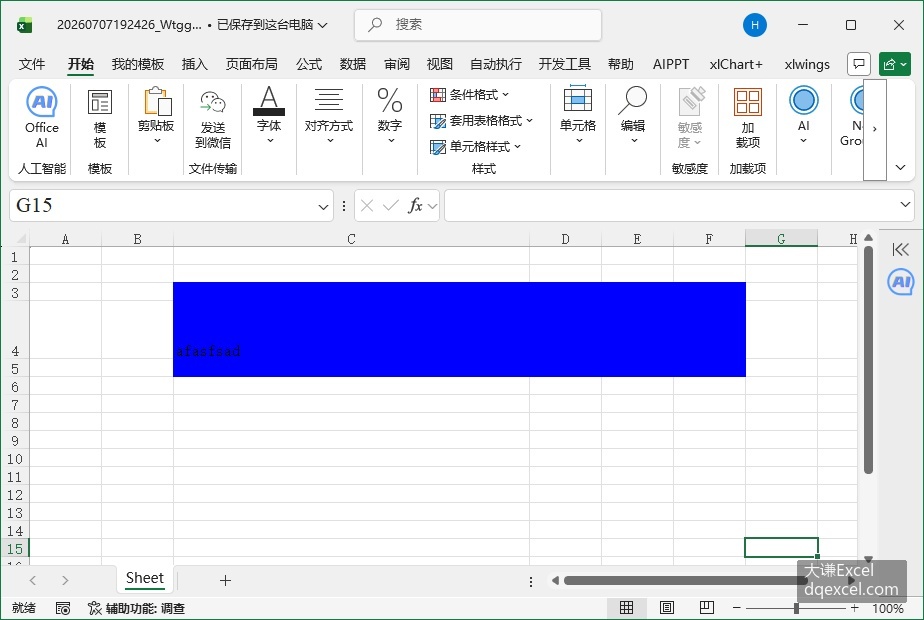This screenshot has height=620, width=924.
Task: Click the blue cell containing afasfsad
Action: pyautogui.click(x=351, y=330)
